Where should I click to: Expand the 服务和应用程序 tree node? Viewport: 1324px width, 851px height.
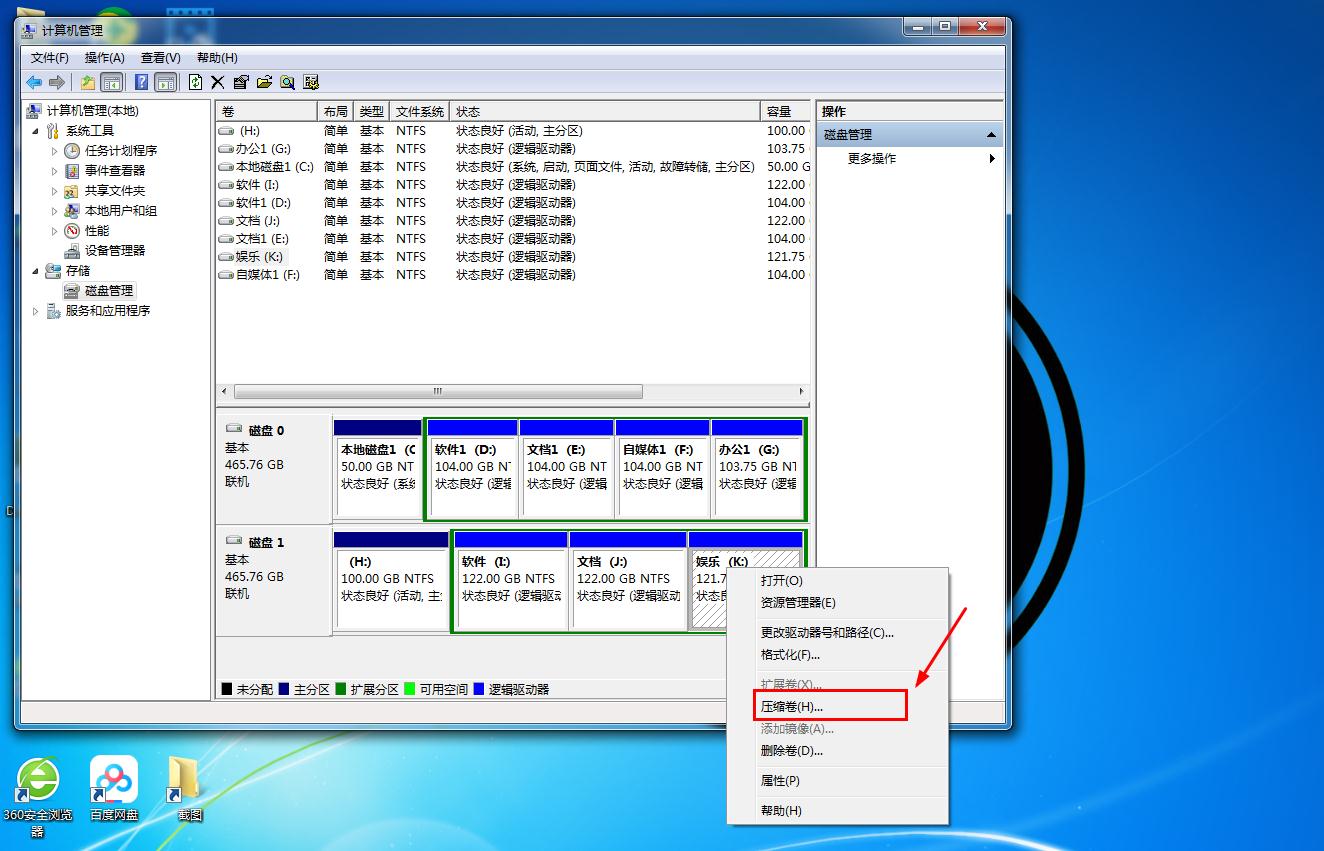pos(37,311)
